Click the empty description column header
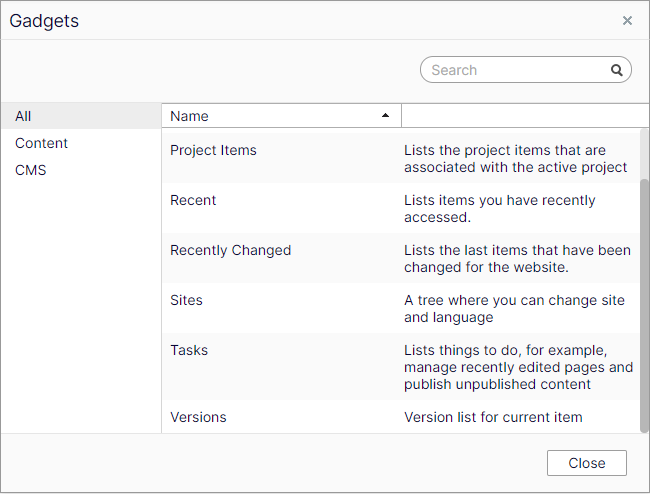This screenshot has width=650, height=494. coord(520,116)
